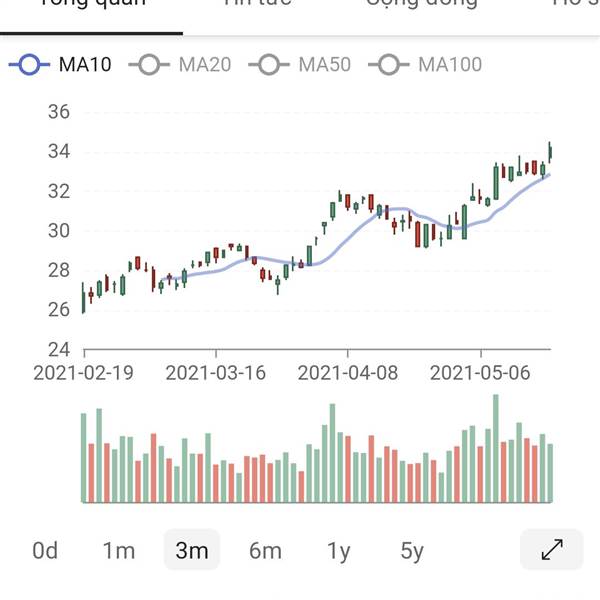This screenshot has height=600, width=600.
Task: Set the chart range to 1y
Action: (x=339, y=550)
